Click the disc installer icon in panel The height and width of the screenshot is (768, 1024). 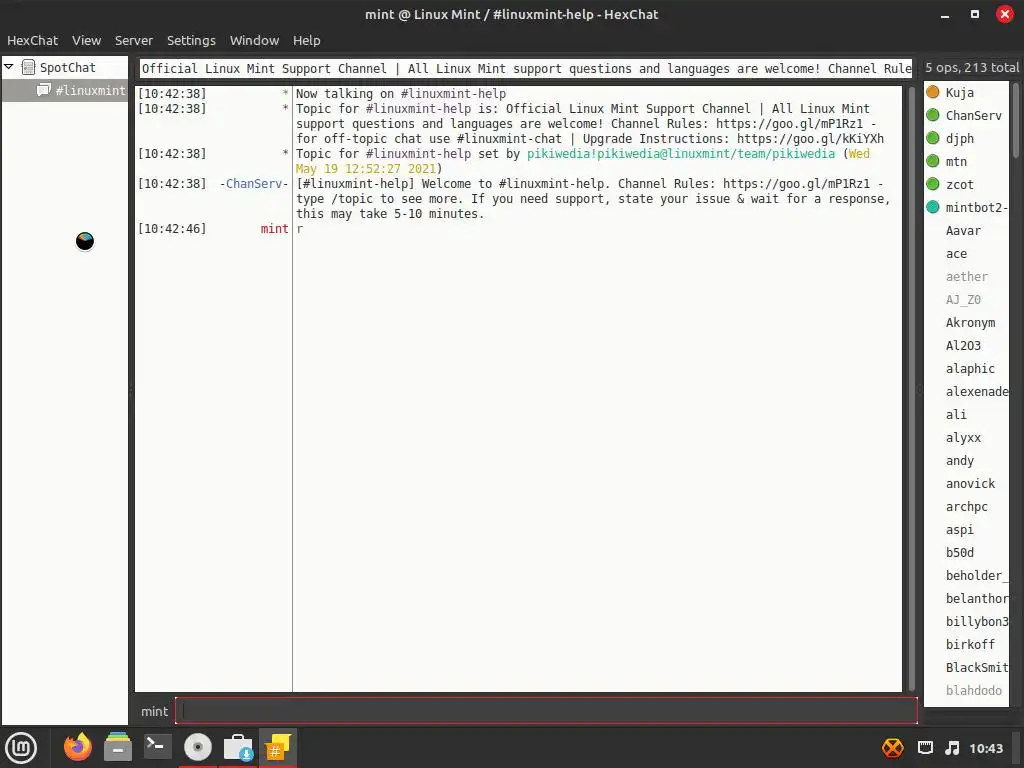click(197, 747)
